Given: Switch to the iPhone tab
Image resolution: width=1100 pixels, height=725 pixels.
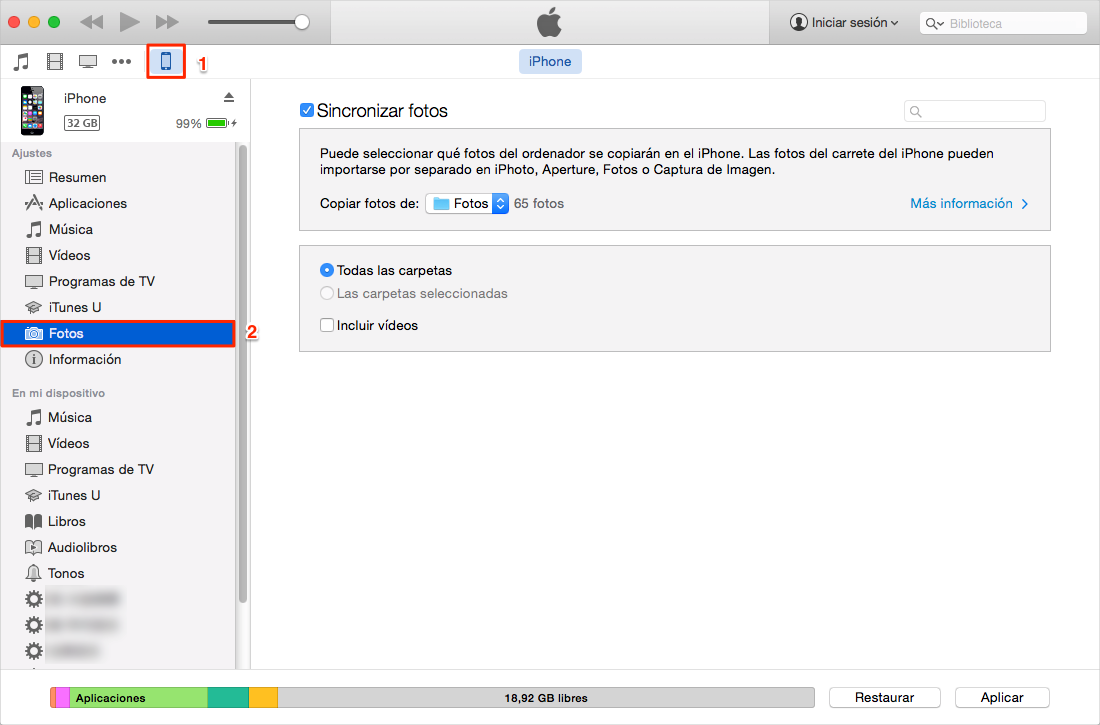Looking at the screenshot, I should click(x=550, y=61).
